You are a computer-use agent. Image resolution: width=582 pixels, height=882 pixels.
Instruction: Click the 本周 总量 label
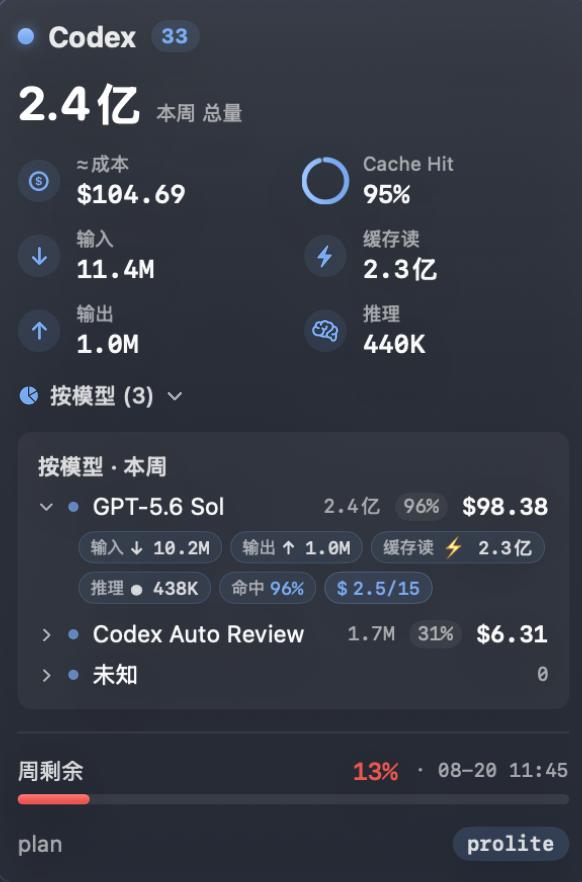tap(199, 114)
